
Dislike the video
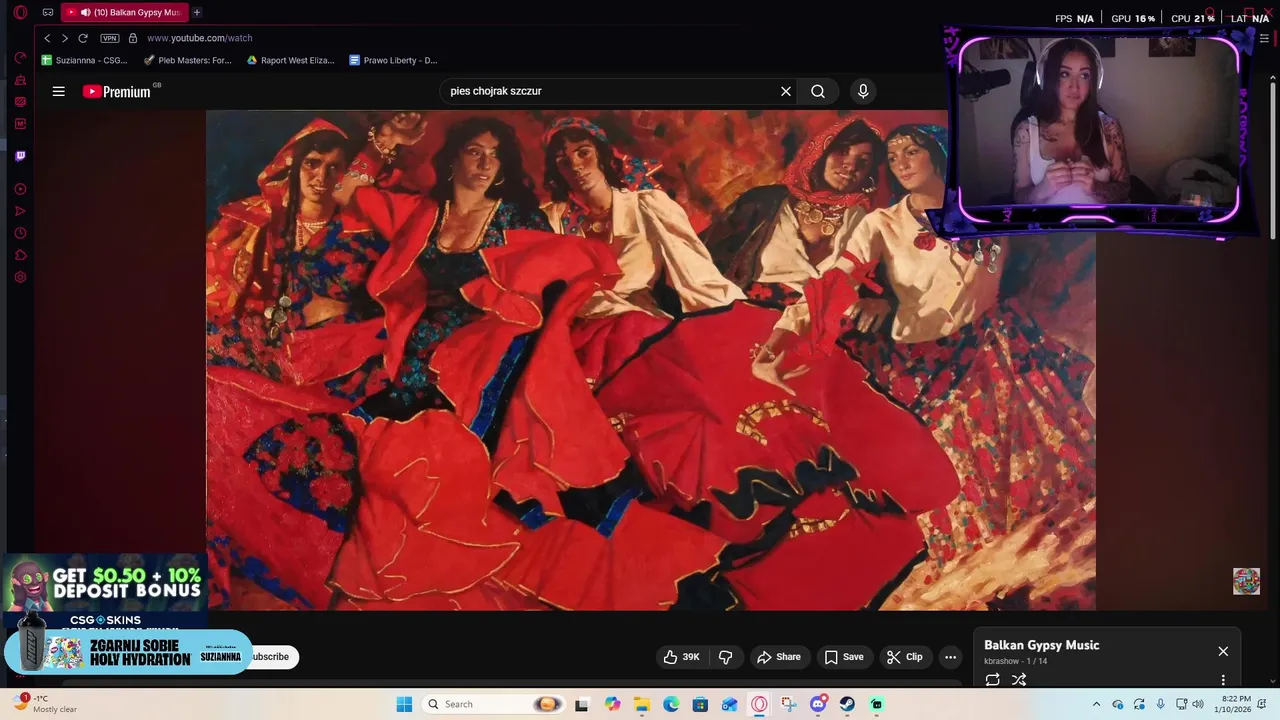[x=726, y=657]
